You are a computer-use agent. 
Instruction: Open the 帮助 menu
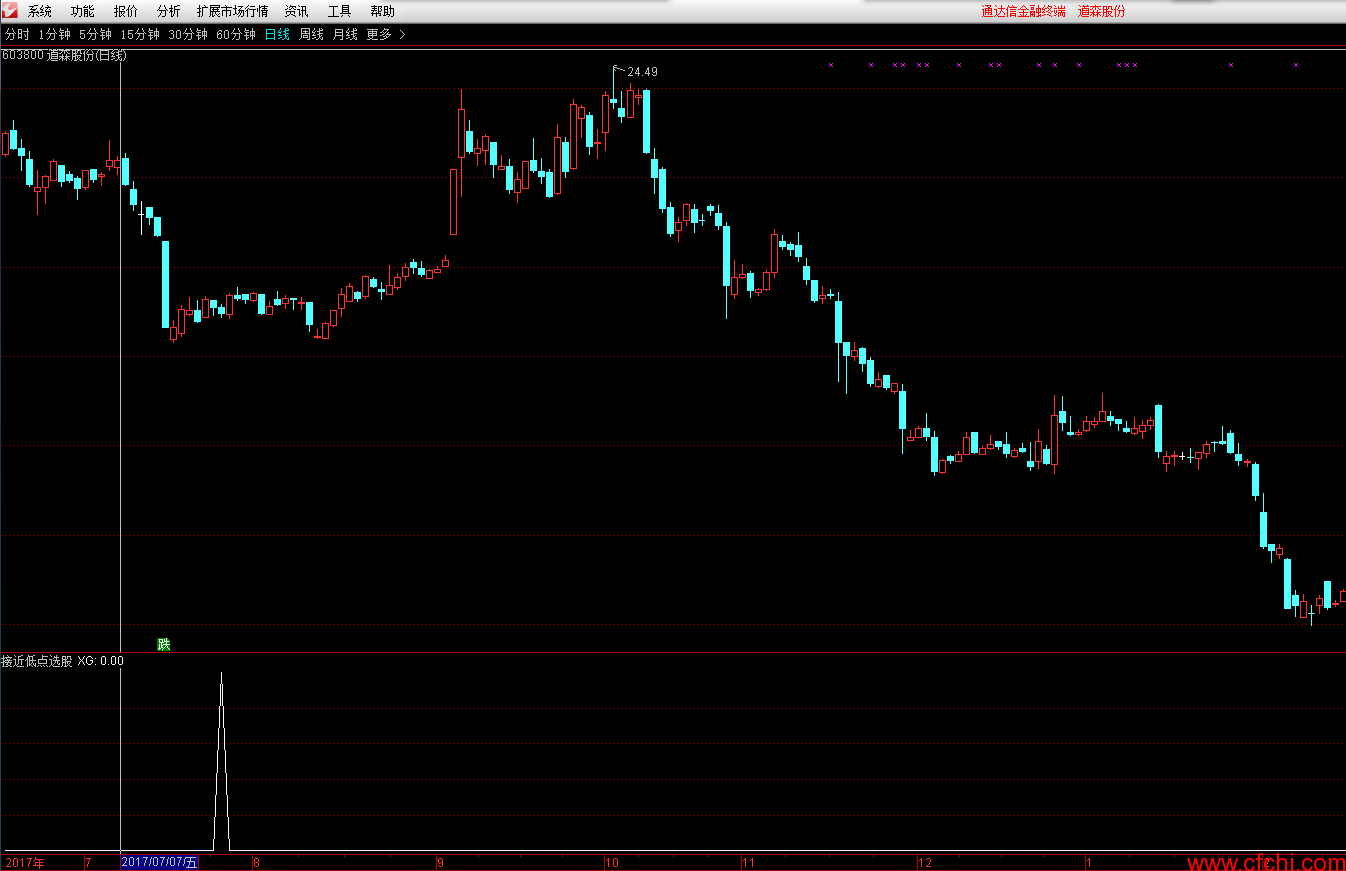click(x=383, y=12)
